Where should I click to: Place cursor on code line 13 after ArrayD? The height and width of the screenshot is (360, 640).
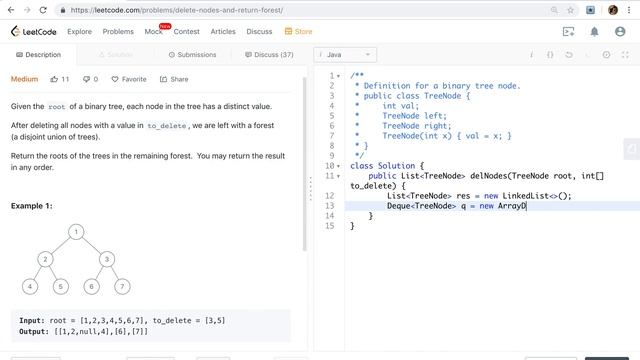(x=527, y=206)
